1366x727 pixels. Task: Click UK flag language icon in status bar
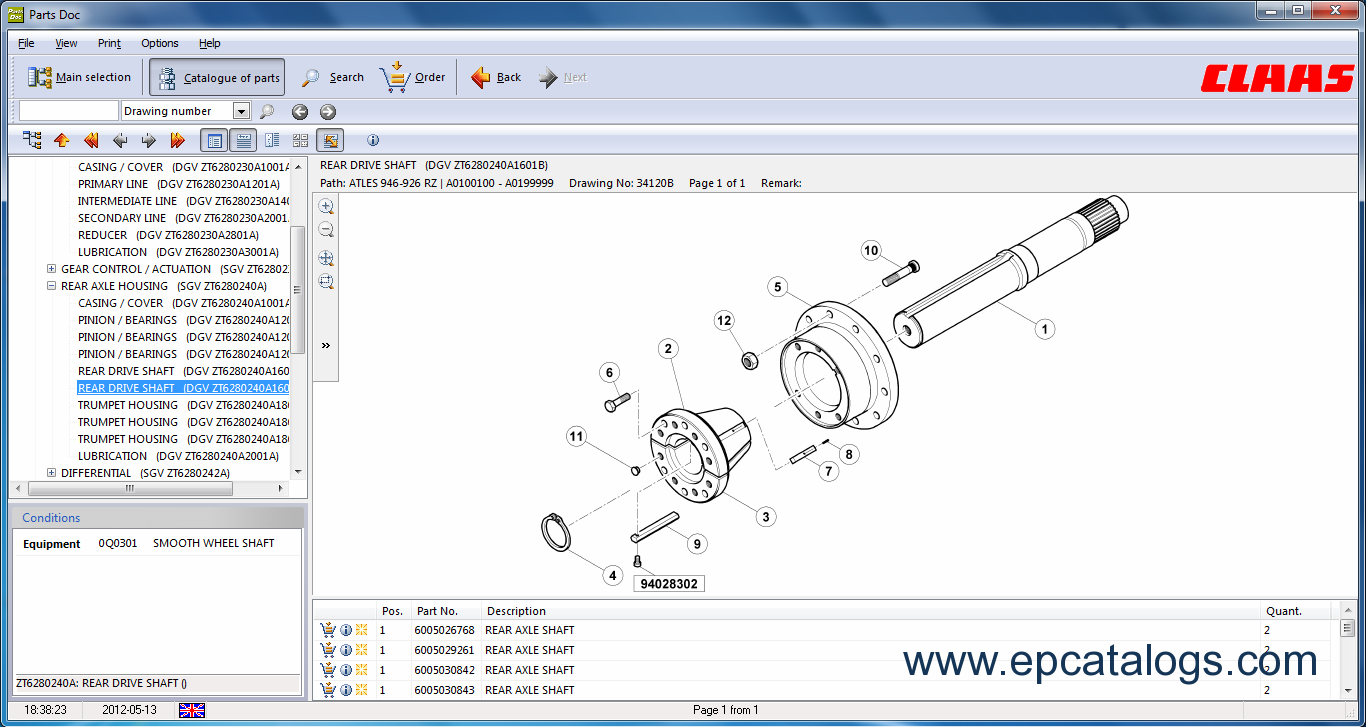click(x=192, y=710)
